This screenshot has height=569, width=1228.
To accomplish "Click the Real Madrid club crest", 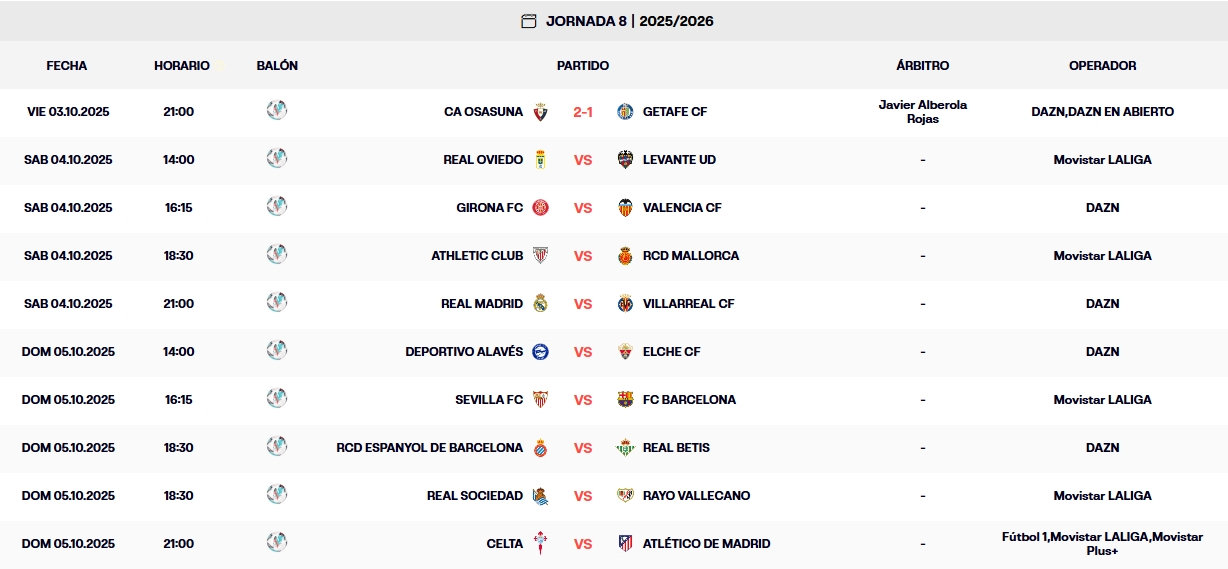I will 540,304.
